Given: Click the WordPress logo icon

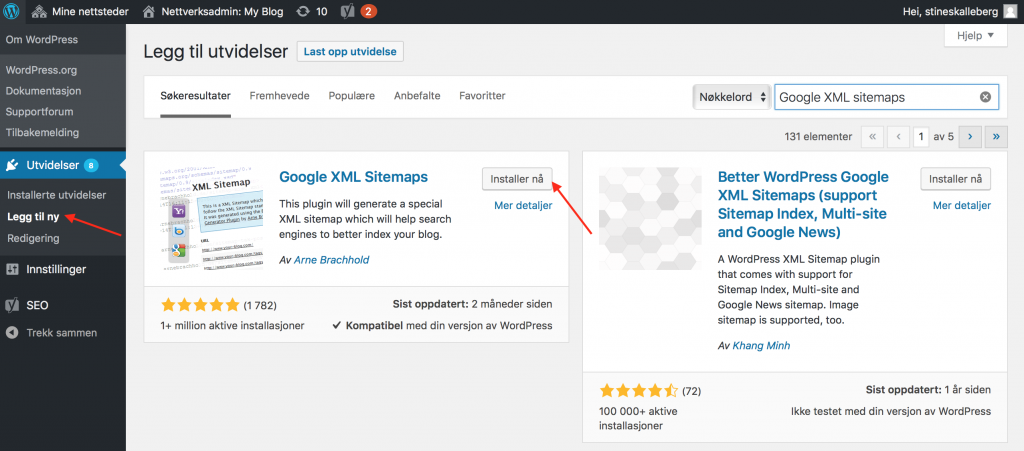Looking at the screenshot, I should (x=11, y=11).
